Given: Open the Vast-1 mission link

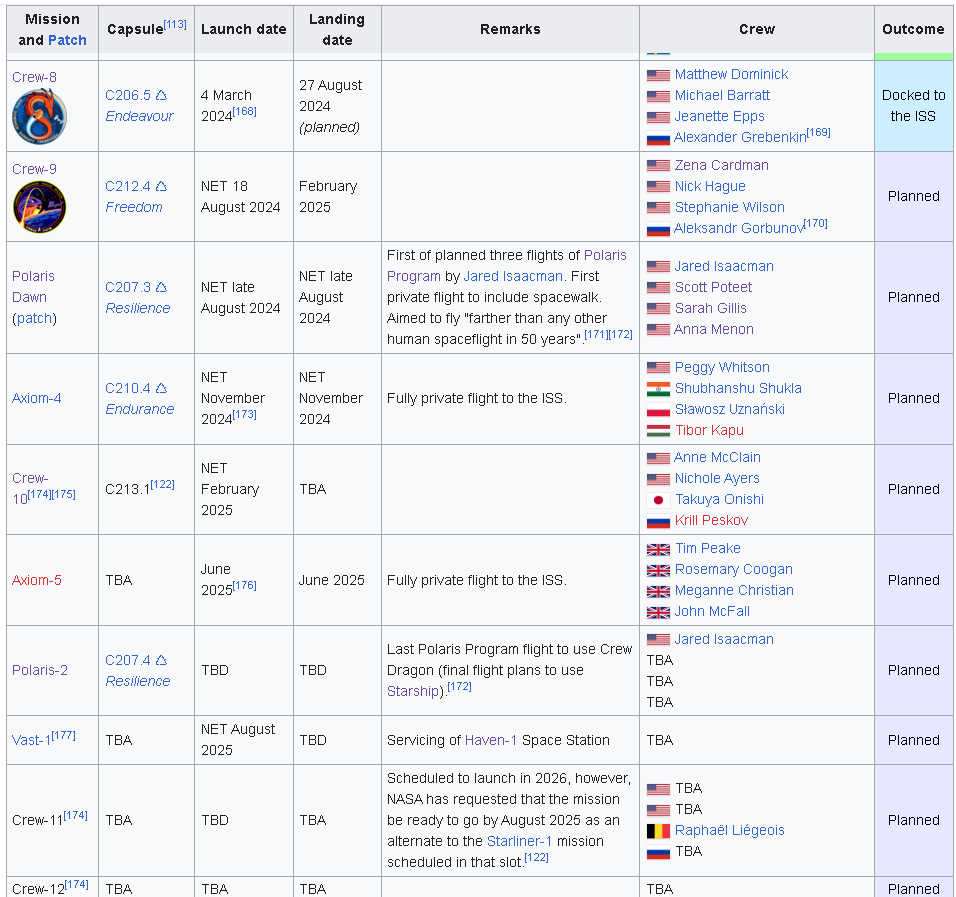Looking at the screenshot, I should [32, 740].
